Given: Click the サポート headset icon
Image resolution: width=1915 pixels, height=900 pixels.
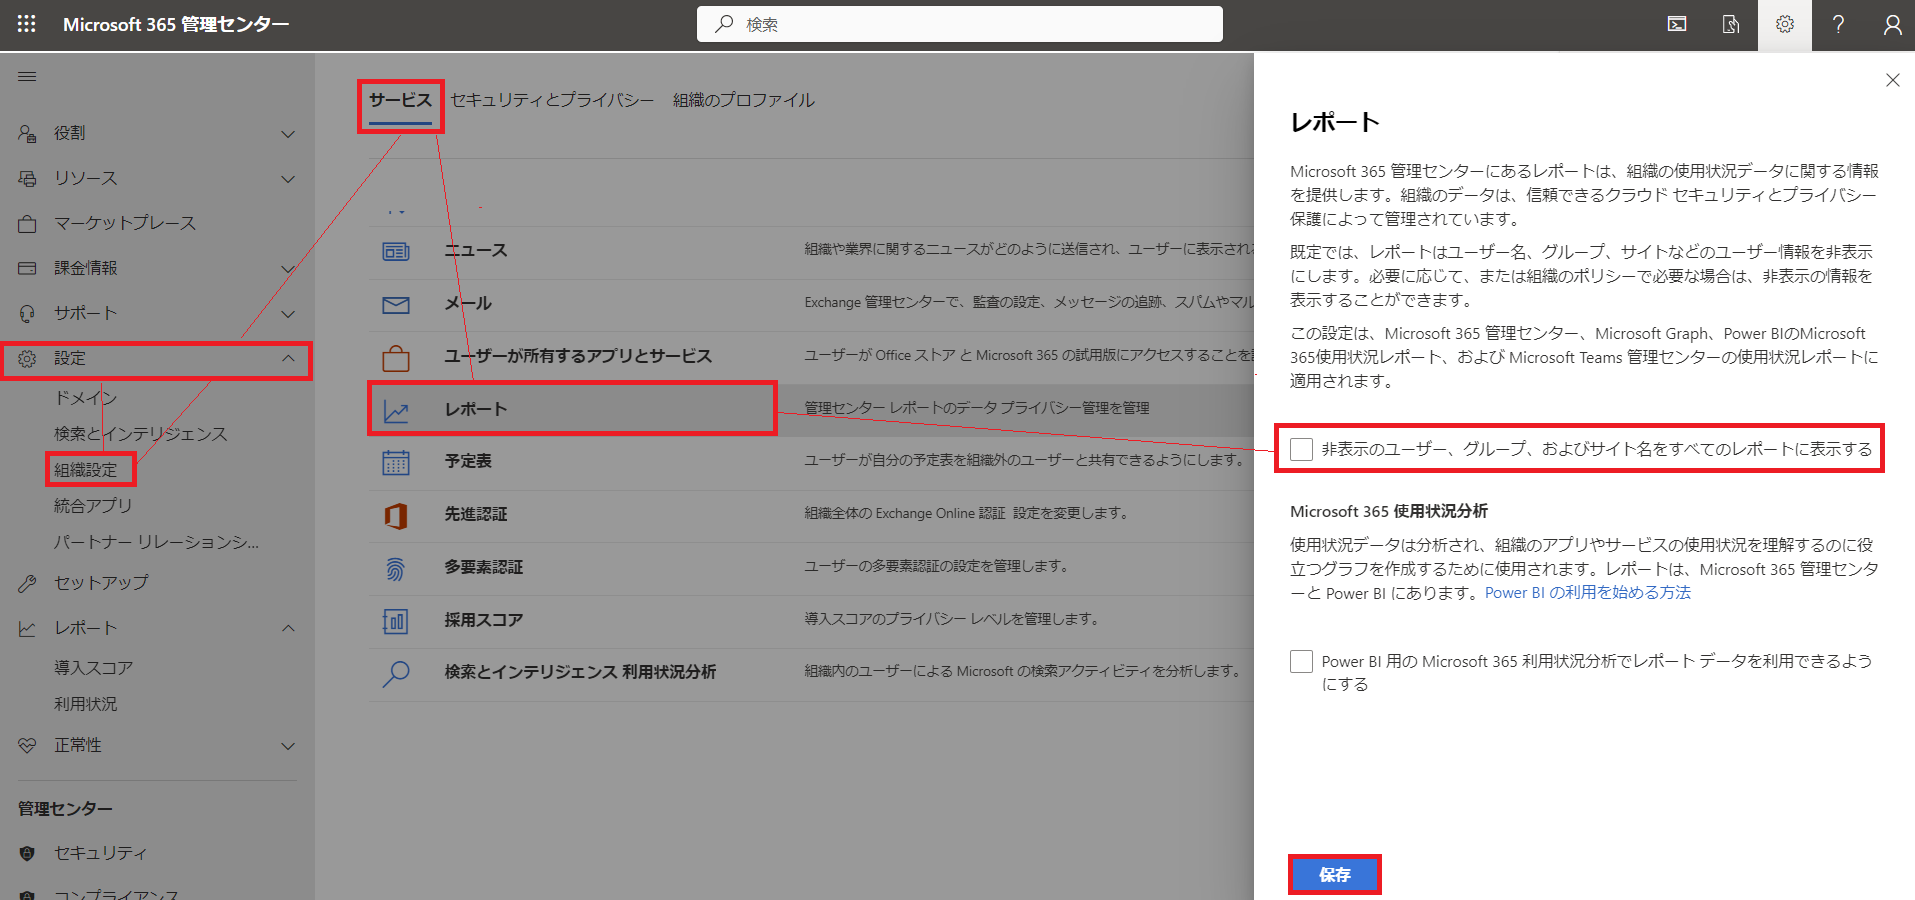Looking at the screenshot, I should (27, 313).
